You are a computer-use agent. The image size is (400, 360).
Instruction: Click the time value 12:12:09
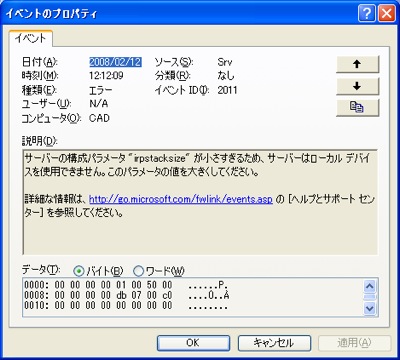point(106,76)
